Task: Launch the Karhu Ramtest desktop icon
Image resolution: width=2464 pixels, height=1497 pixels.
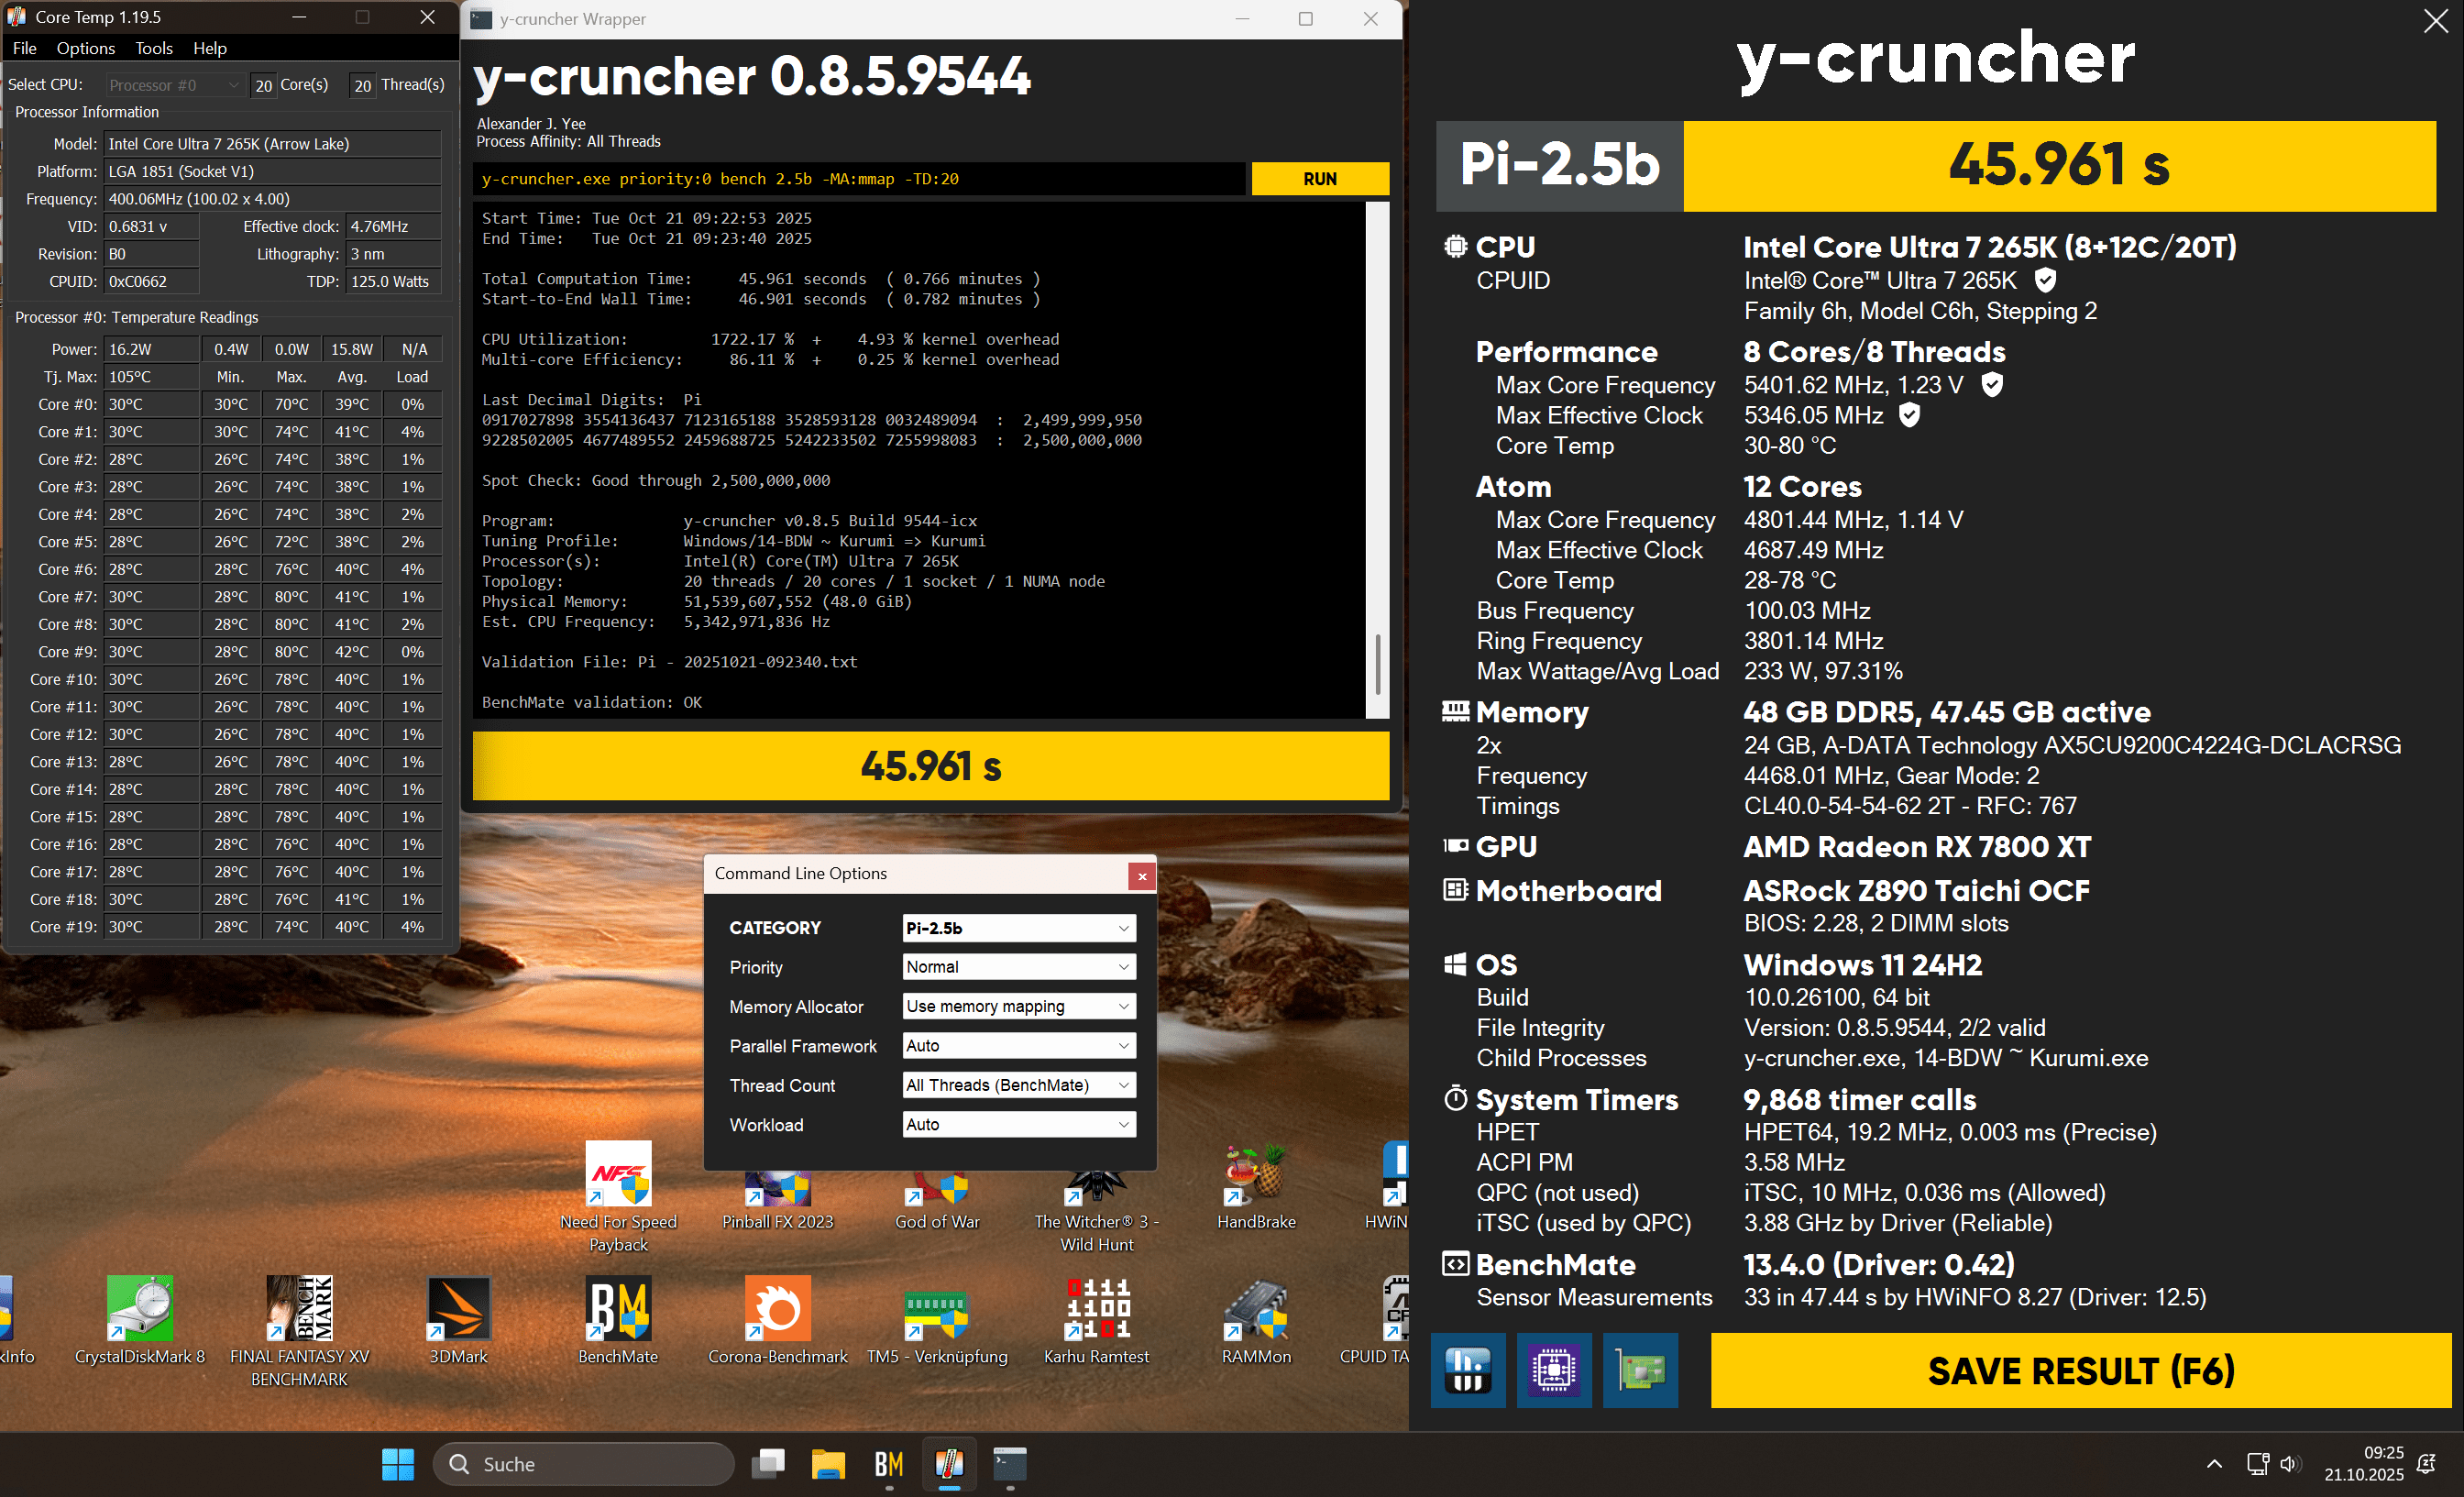Action: 1096,1310
